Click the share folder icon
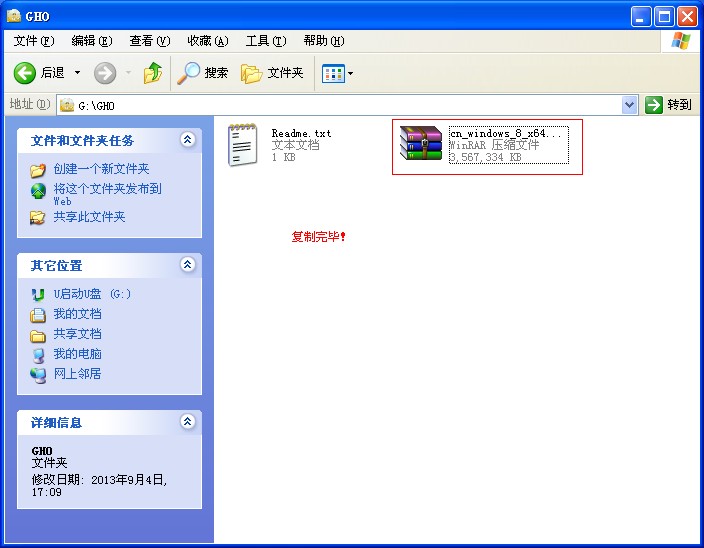Viewport: 704px width, 548px height. (x=37, y=218)
